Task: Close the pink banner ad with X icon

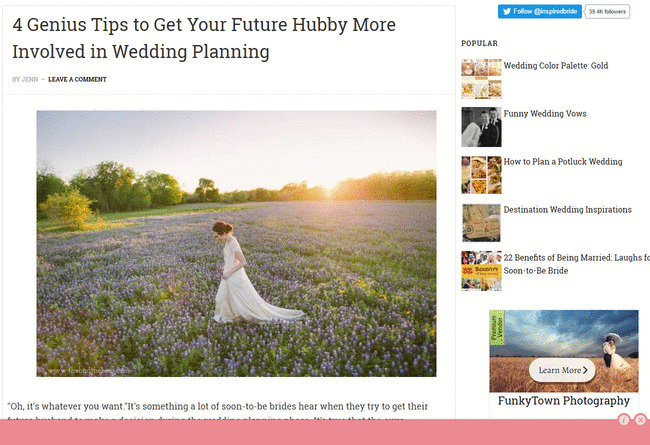Action: [x=640, y=420]
